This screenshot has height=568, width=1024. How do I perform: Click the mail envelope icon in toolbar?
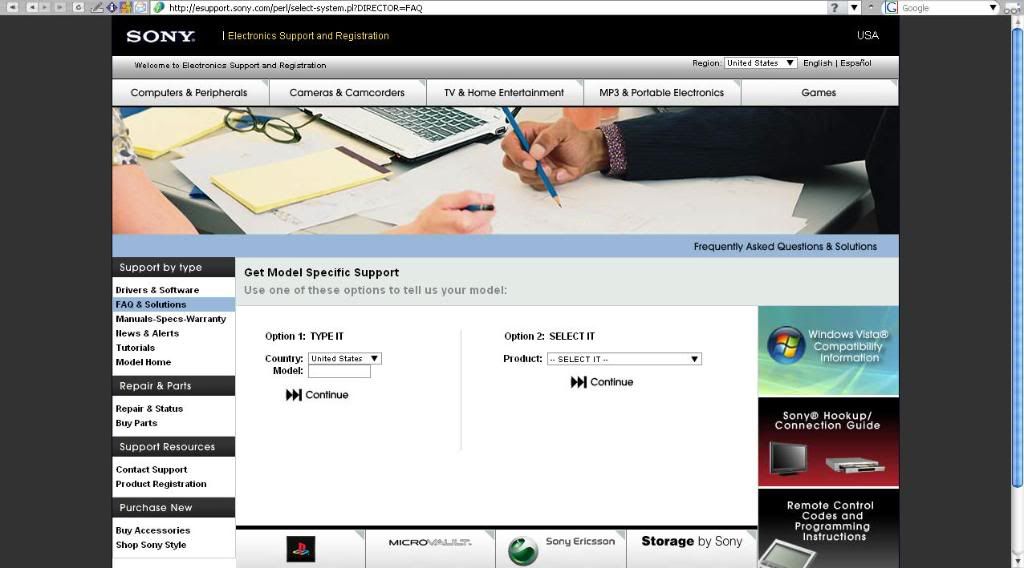[x=140, y=7]
